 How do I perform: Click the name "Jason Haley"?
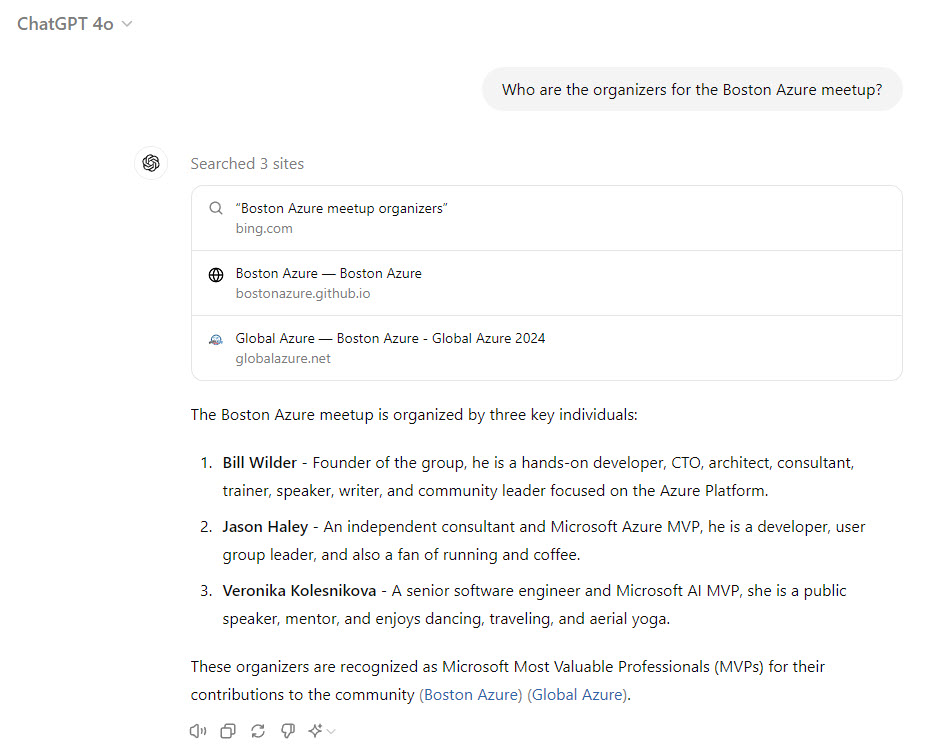click(265, 527)
